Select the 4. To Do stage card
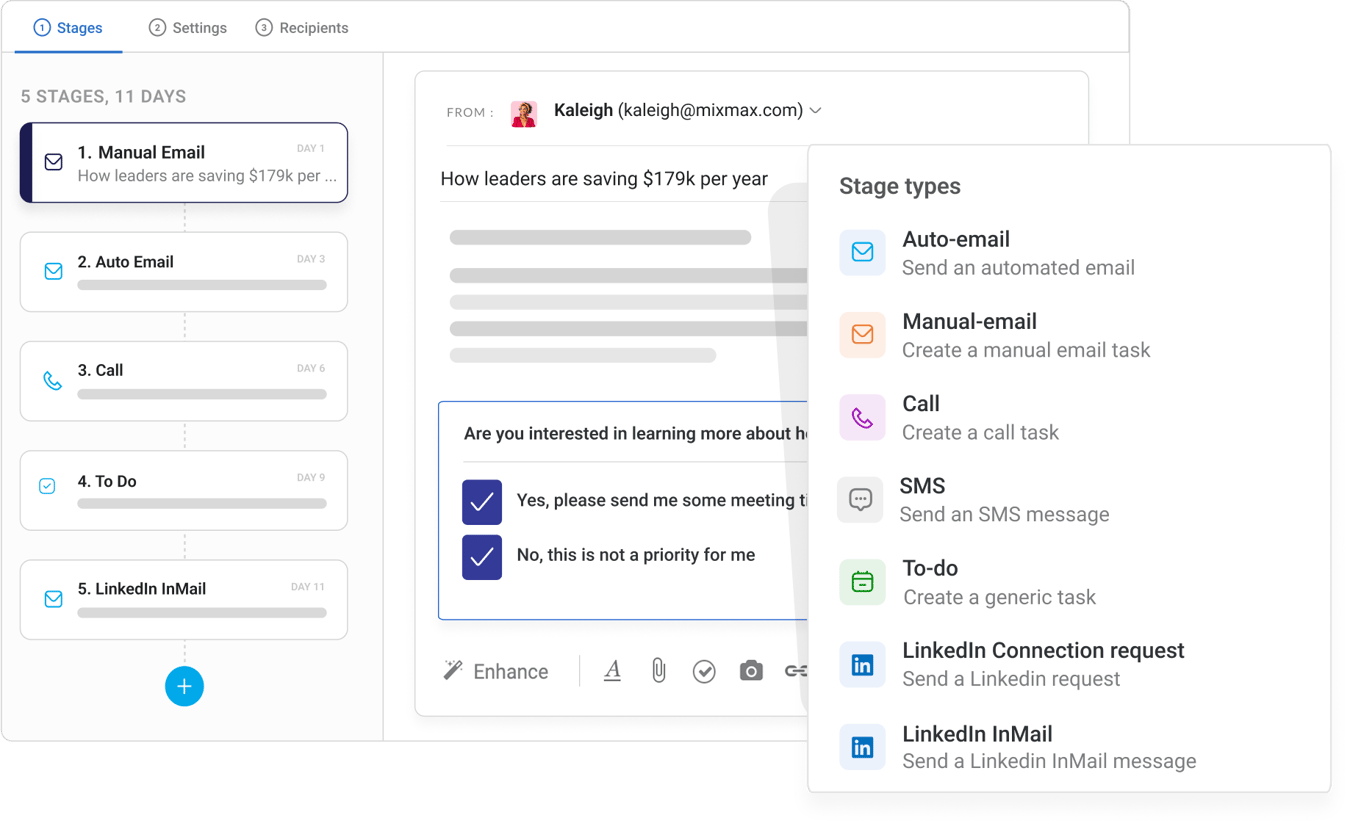 [x=184, y=490]
